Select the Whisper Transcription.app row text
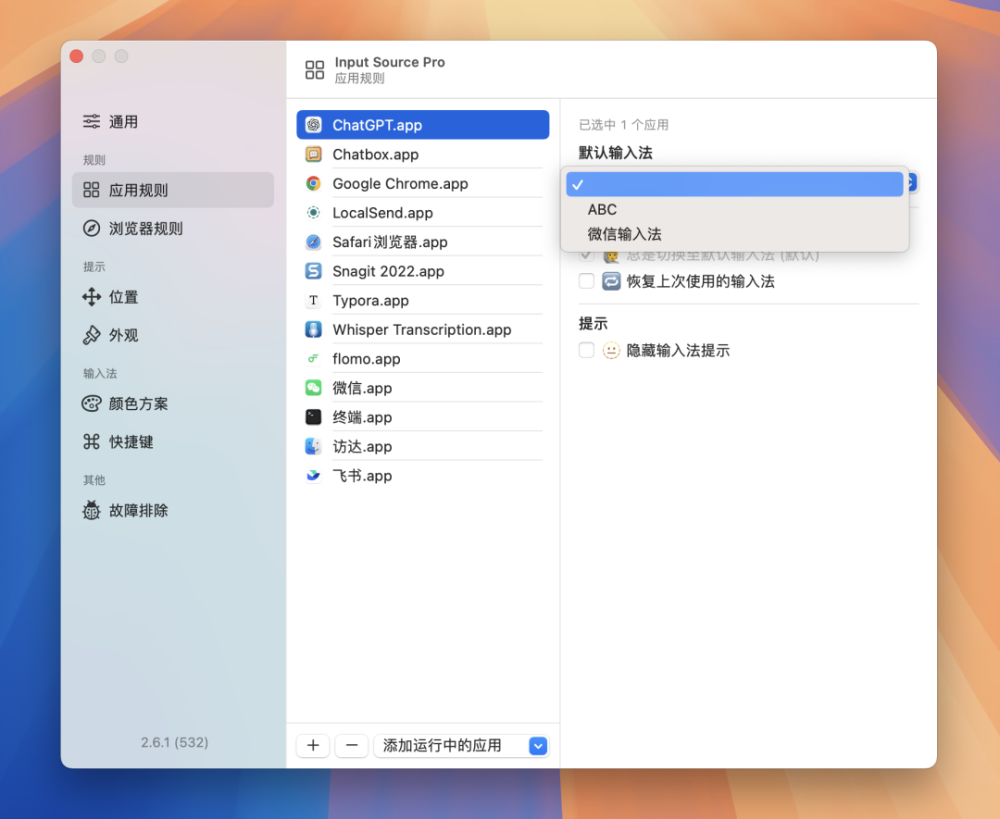1000x819 pixels. pyautogui.click(x=422, y=330)
